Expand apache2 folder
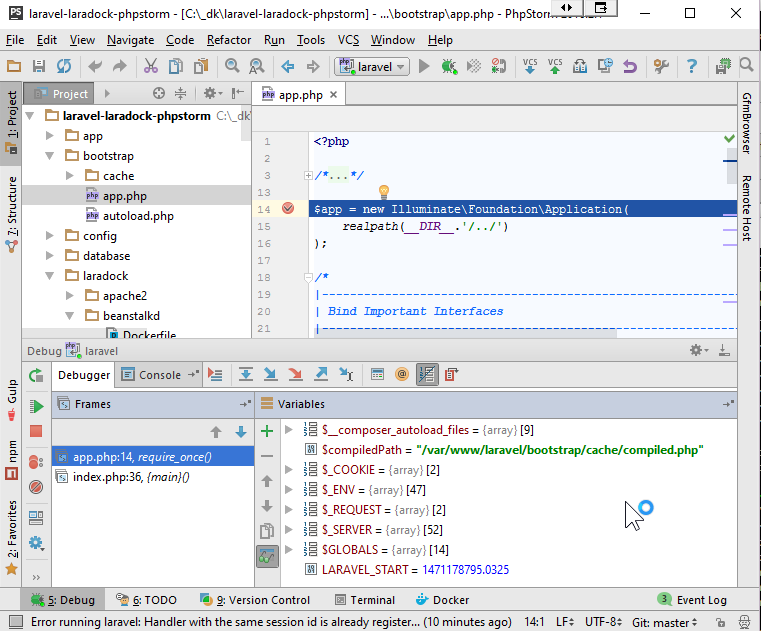The height and width of the screenshot is (631, 761). [x=69, y=296]
